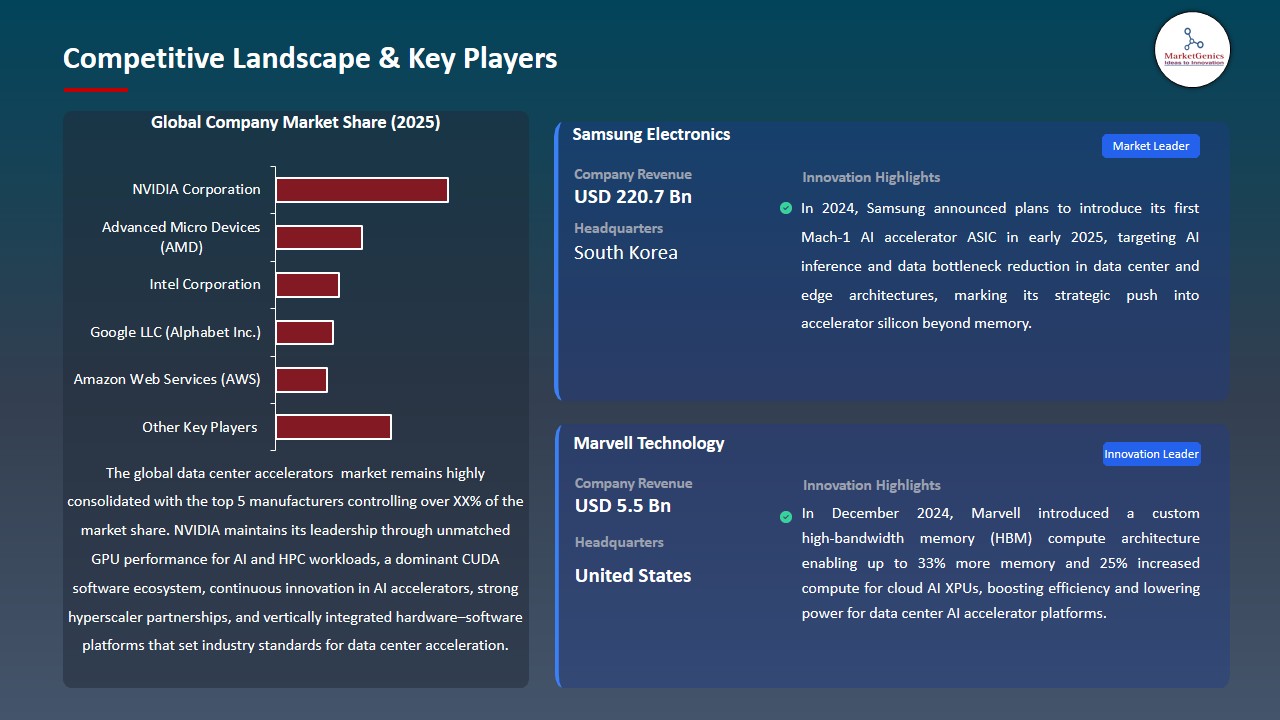Screen dimensions: 1280x720
Task: Click the Samsung Electronics card header icon area
Action: pyautogui.click(x=650, y=134)
